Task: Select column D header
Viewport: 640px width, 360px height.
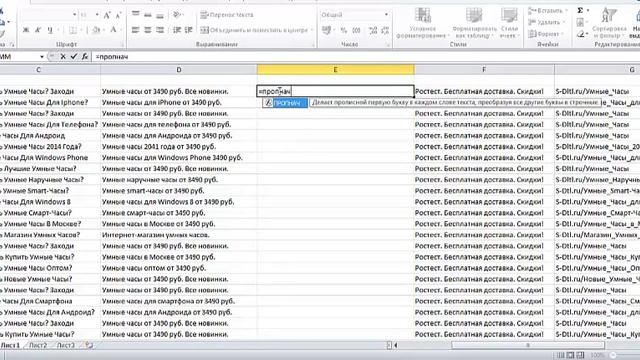Action: coord(179,70)
